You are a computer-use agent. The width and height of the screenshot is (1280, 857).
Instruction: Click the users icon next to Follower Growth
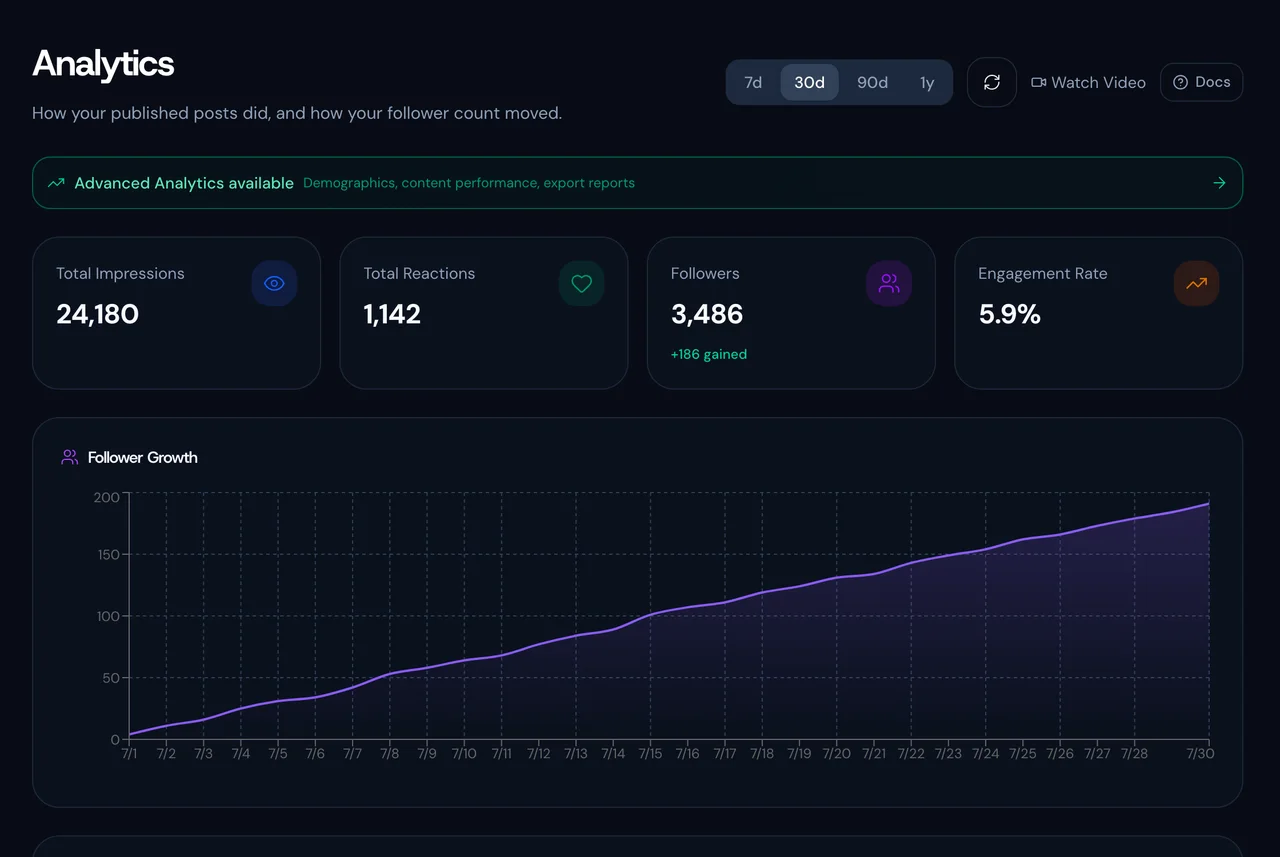pyautogui.click(x=69, y=457)
